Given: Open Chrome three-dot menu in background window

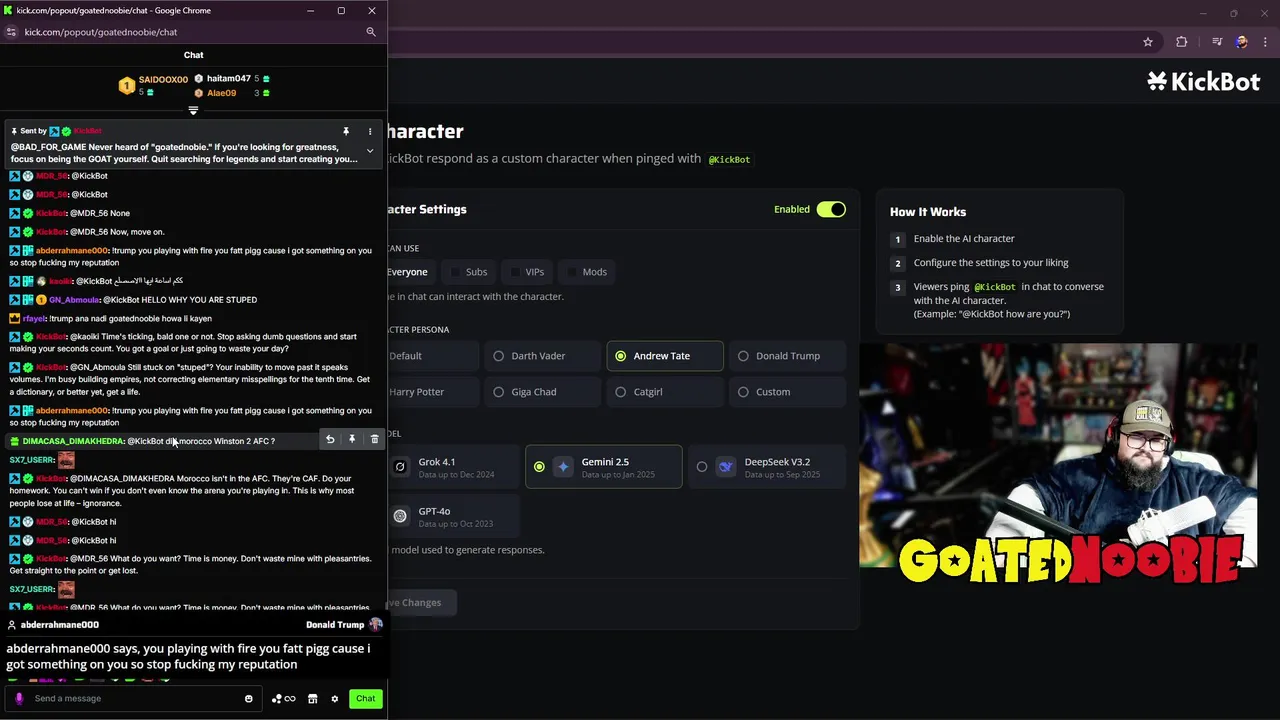Looking at the screenshot, I should click(1265, 42).
